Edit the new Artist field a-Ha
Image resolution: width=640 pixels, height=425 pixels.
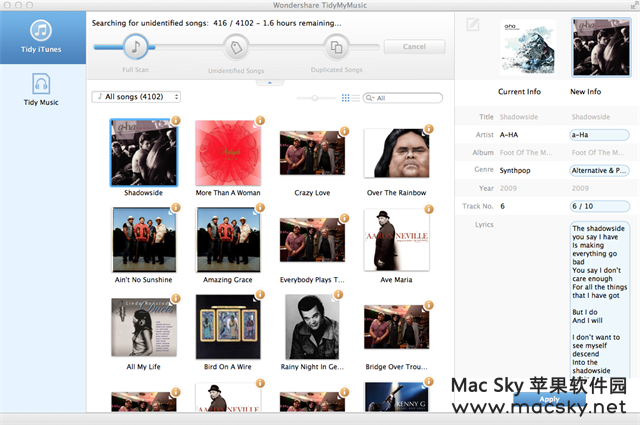coord(599,135)
